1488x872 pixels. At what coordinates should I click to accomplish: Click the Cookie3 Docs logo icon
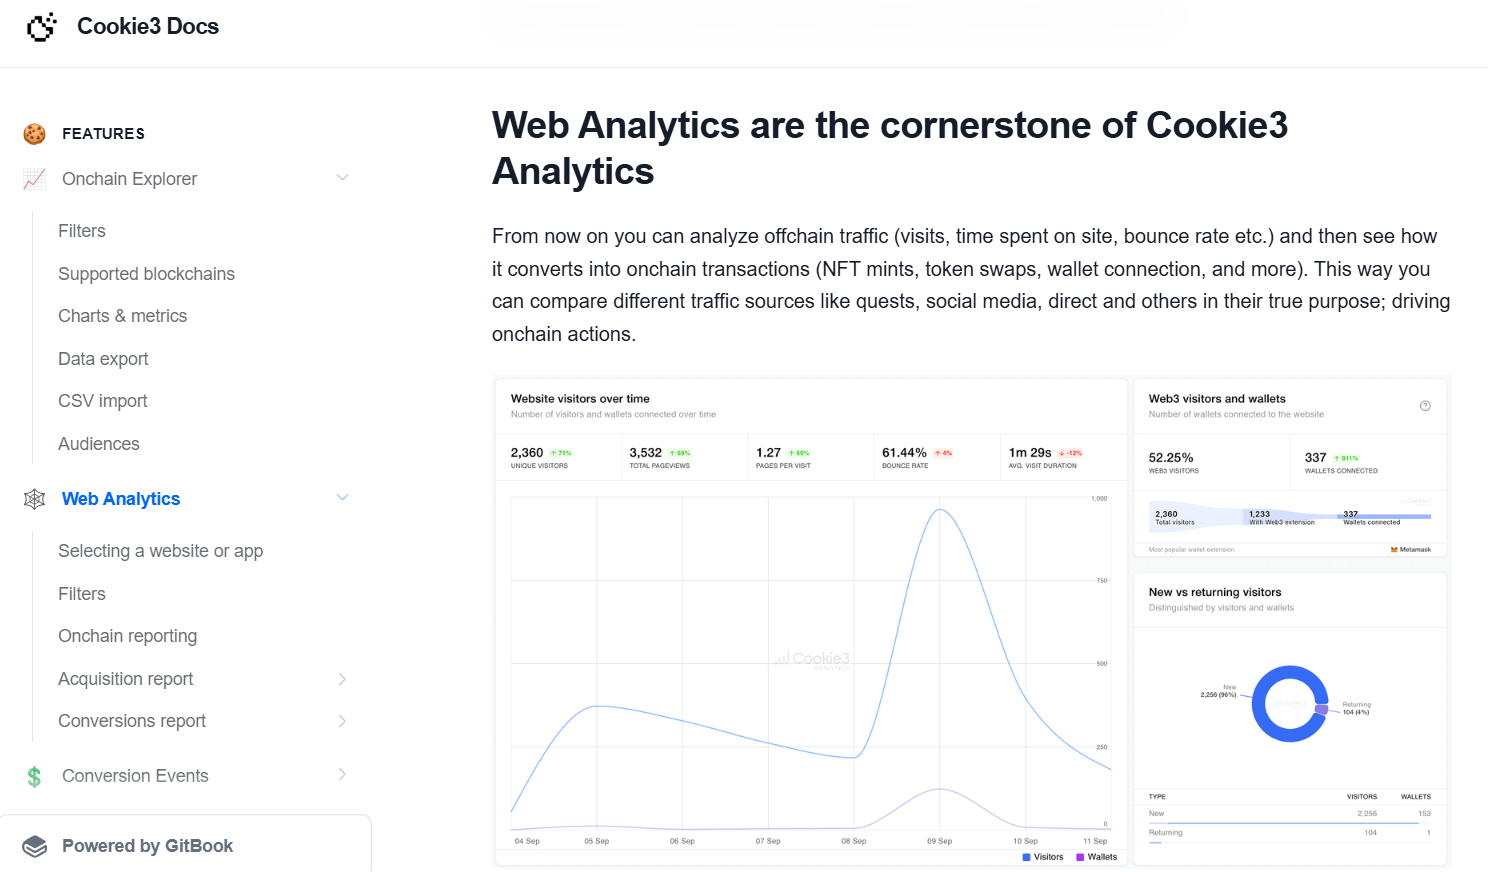[x=41, y=27]
